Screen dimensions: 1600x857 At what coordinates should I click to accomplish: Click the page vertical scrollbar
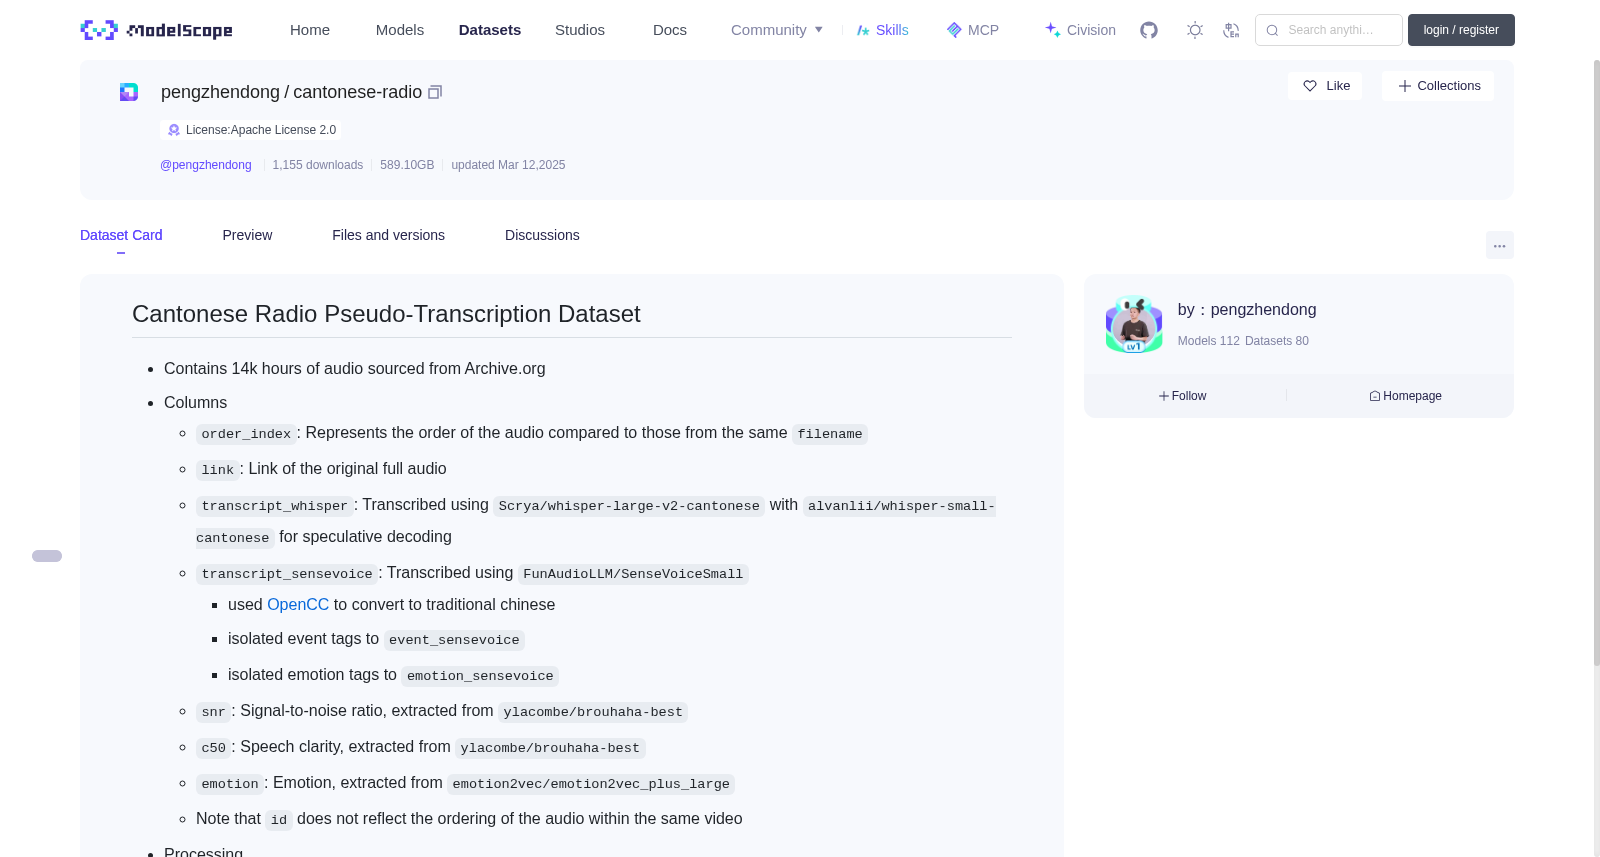1597,364
